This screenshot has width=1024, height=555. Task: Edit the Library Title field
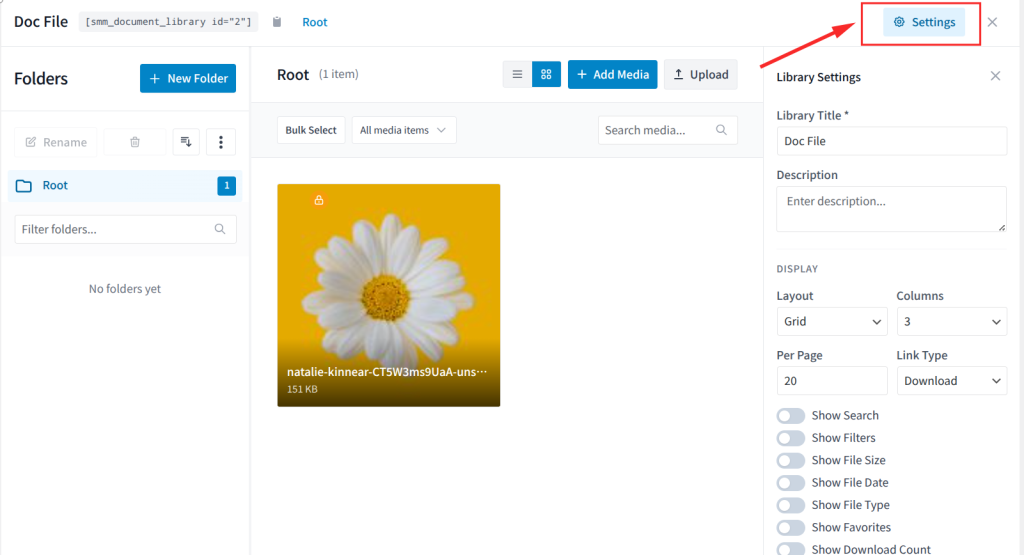(x=891, y=141)
